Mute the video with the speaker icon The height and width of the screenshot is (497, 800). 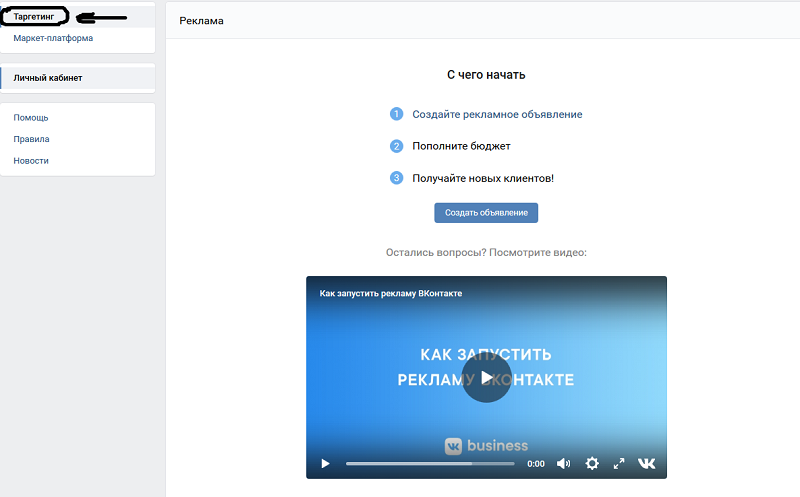coord(563,463)
